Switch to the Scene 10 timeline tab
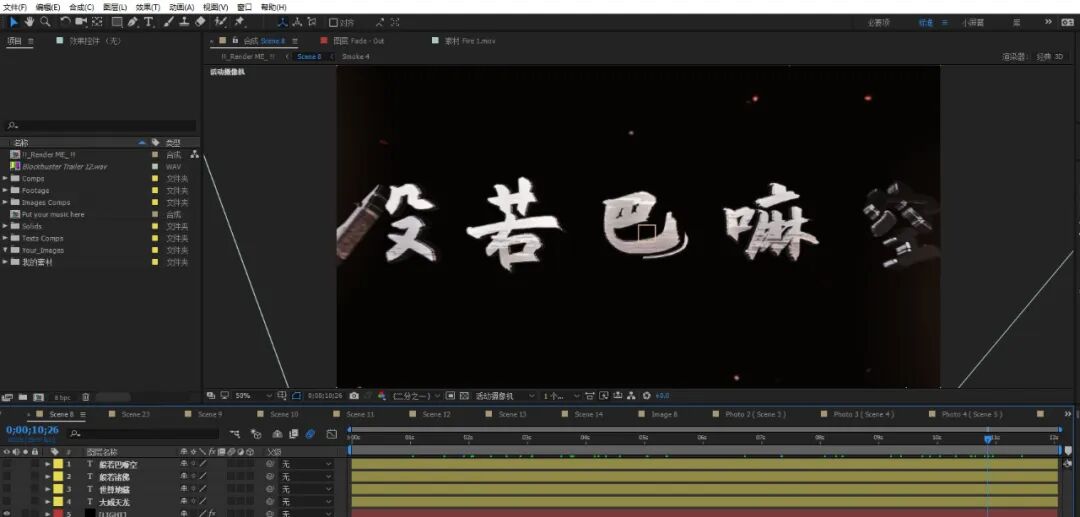Viewport: 1080px width, 517px height. 284,414
